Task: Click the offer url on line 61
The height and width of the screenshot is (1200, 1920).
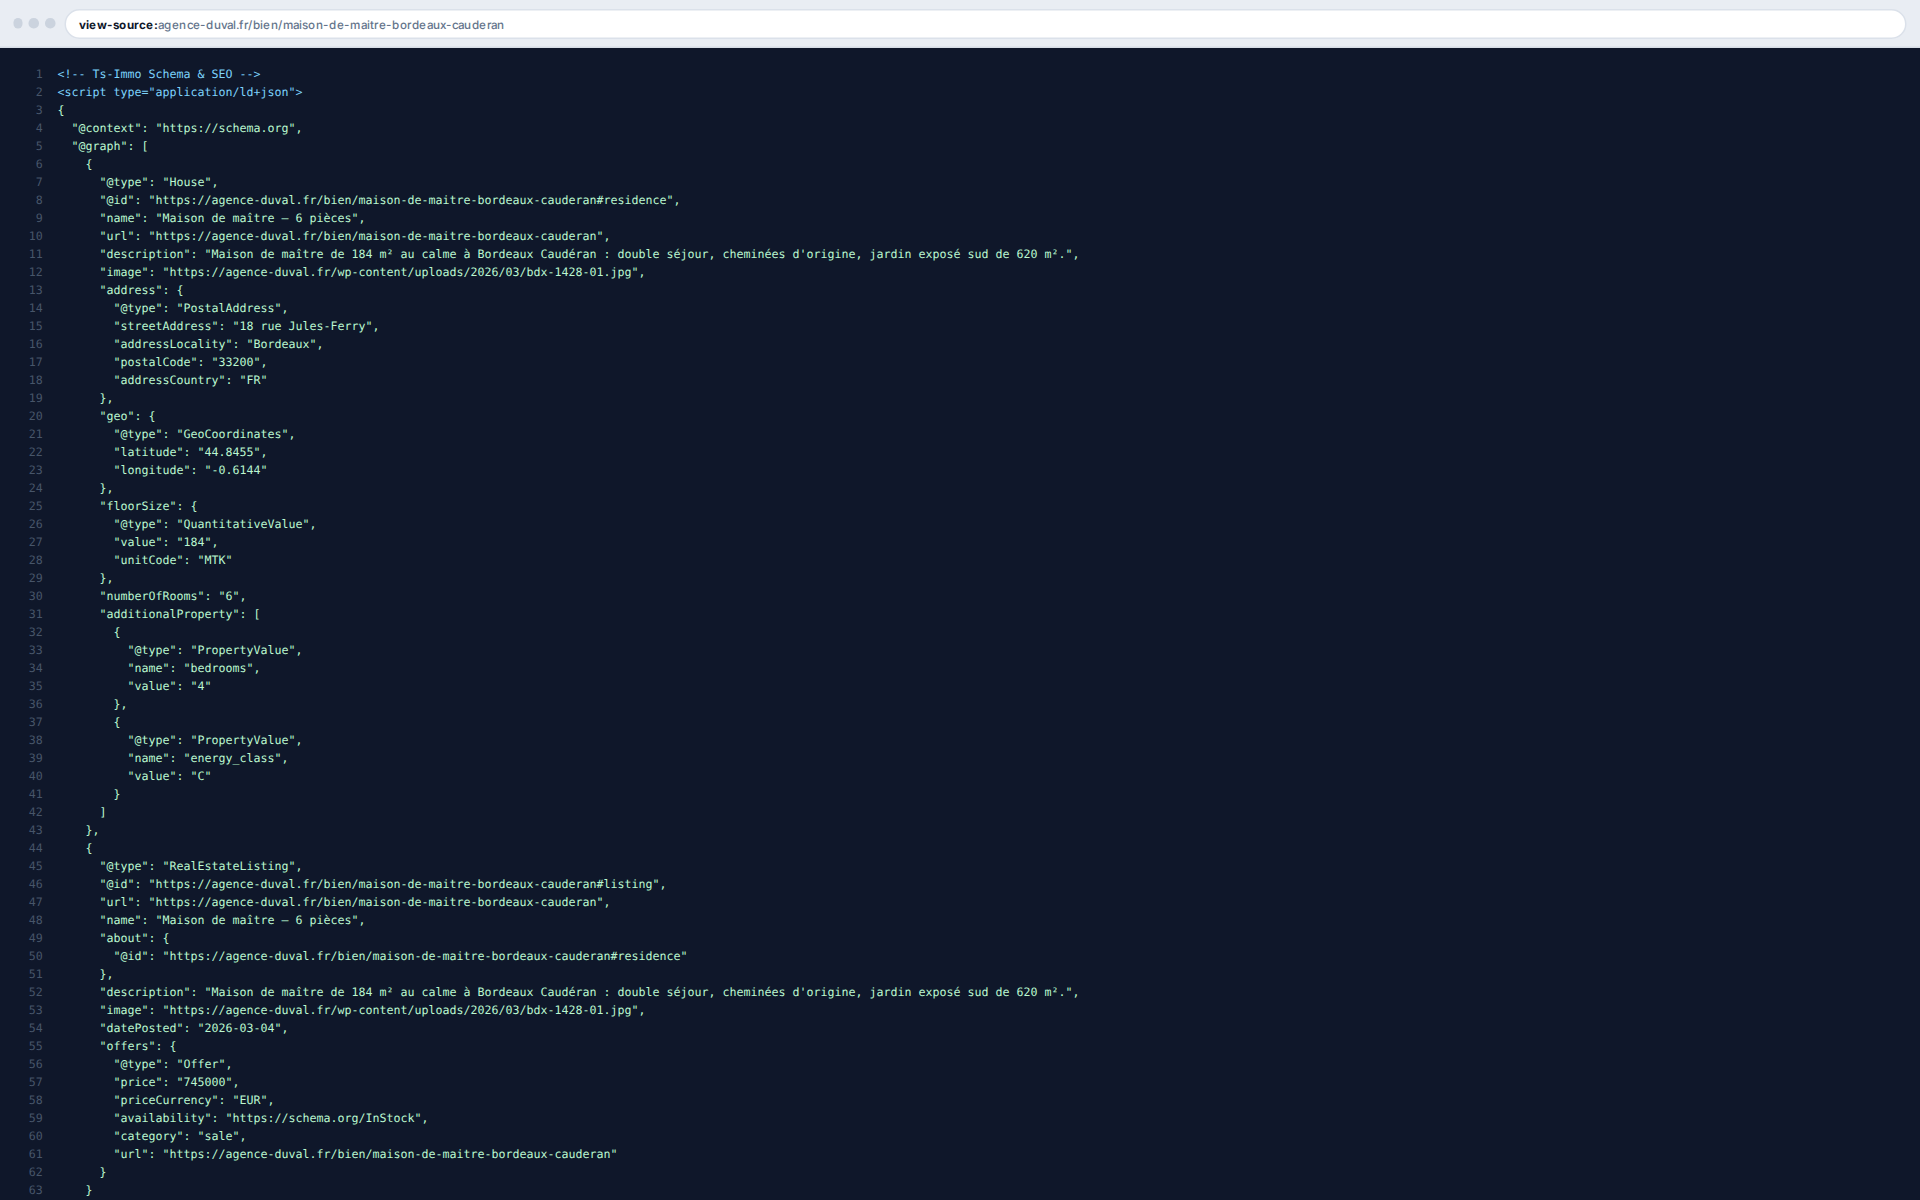Action: 390,1154
